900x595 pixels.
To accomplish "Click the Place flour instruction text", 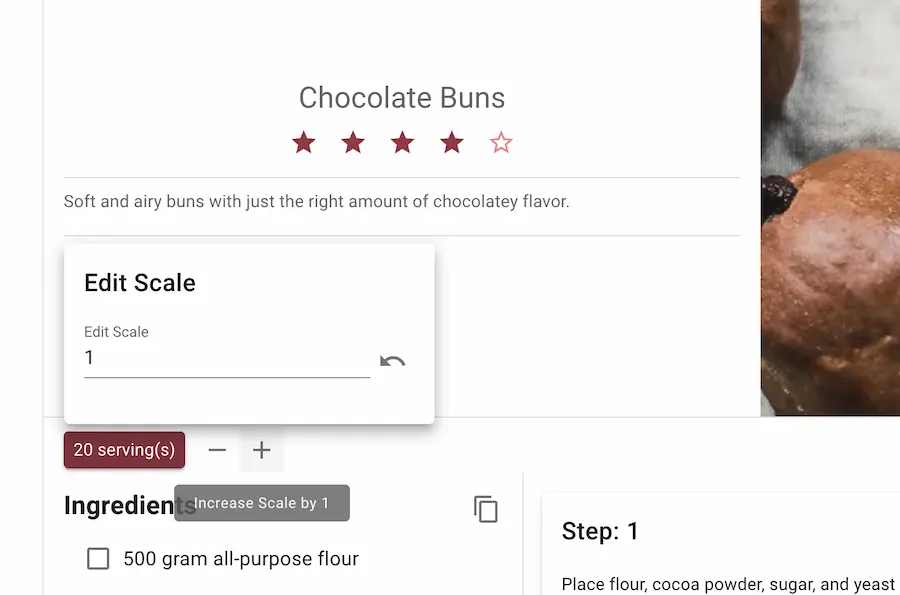I will coord(728,584).
